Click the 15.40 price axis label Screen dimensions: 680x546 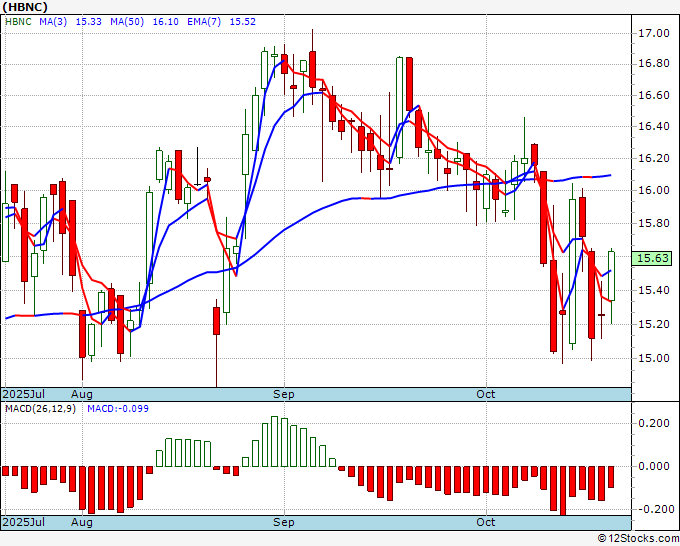(654, 290)
